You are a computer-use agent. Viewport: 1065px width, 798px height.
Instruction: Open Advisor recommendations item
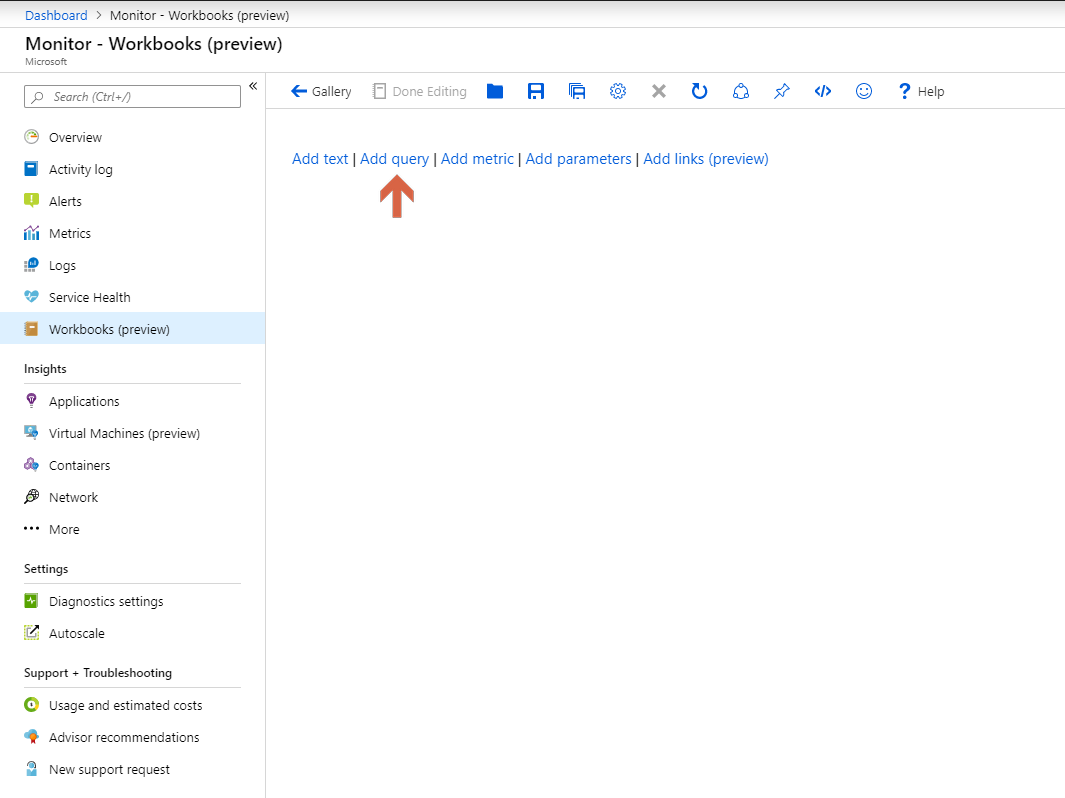[x=132, y=737]
